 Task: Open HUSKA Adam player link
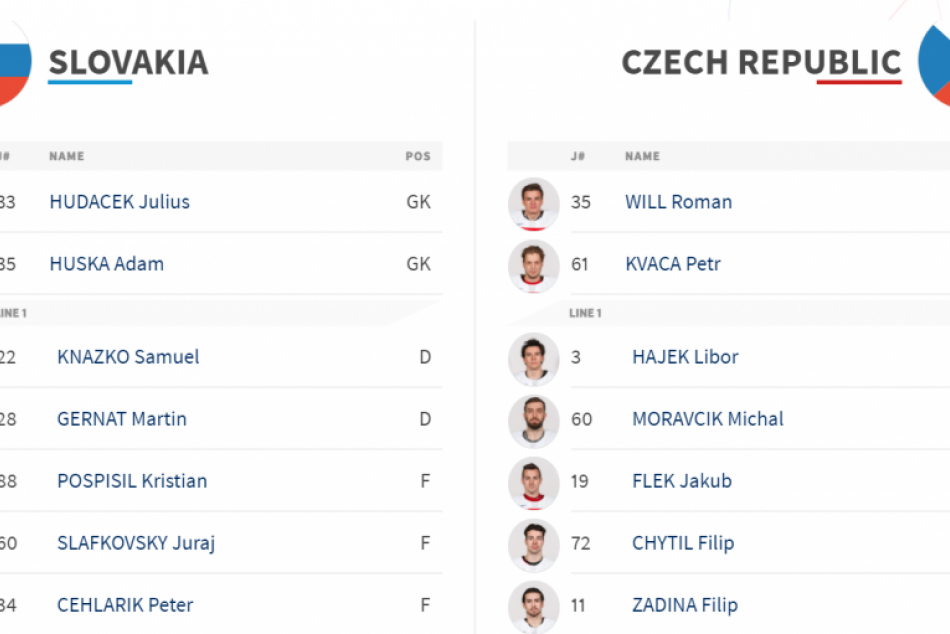tap(106, 264)
